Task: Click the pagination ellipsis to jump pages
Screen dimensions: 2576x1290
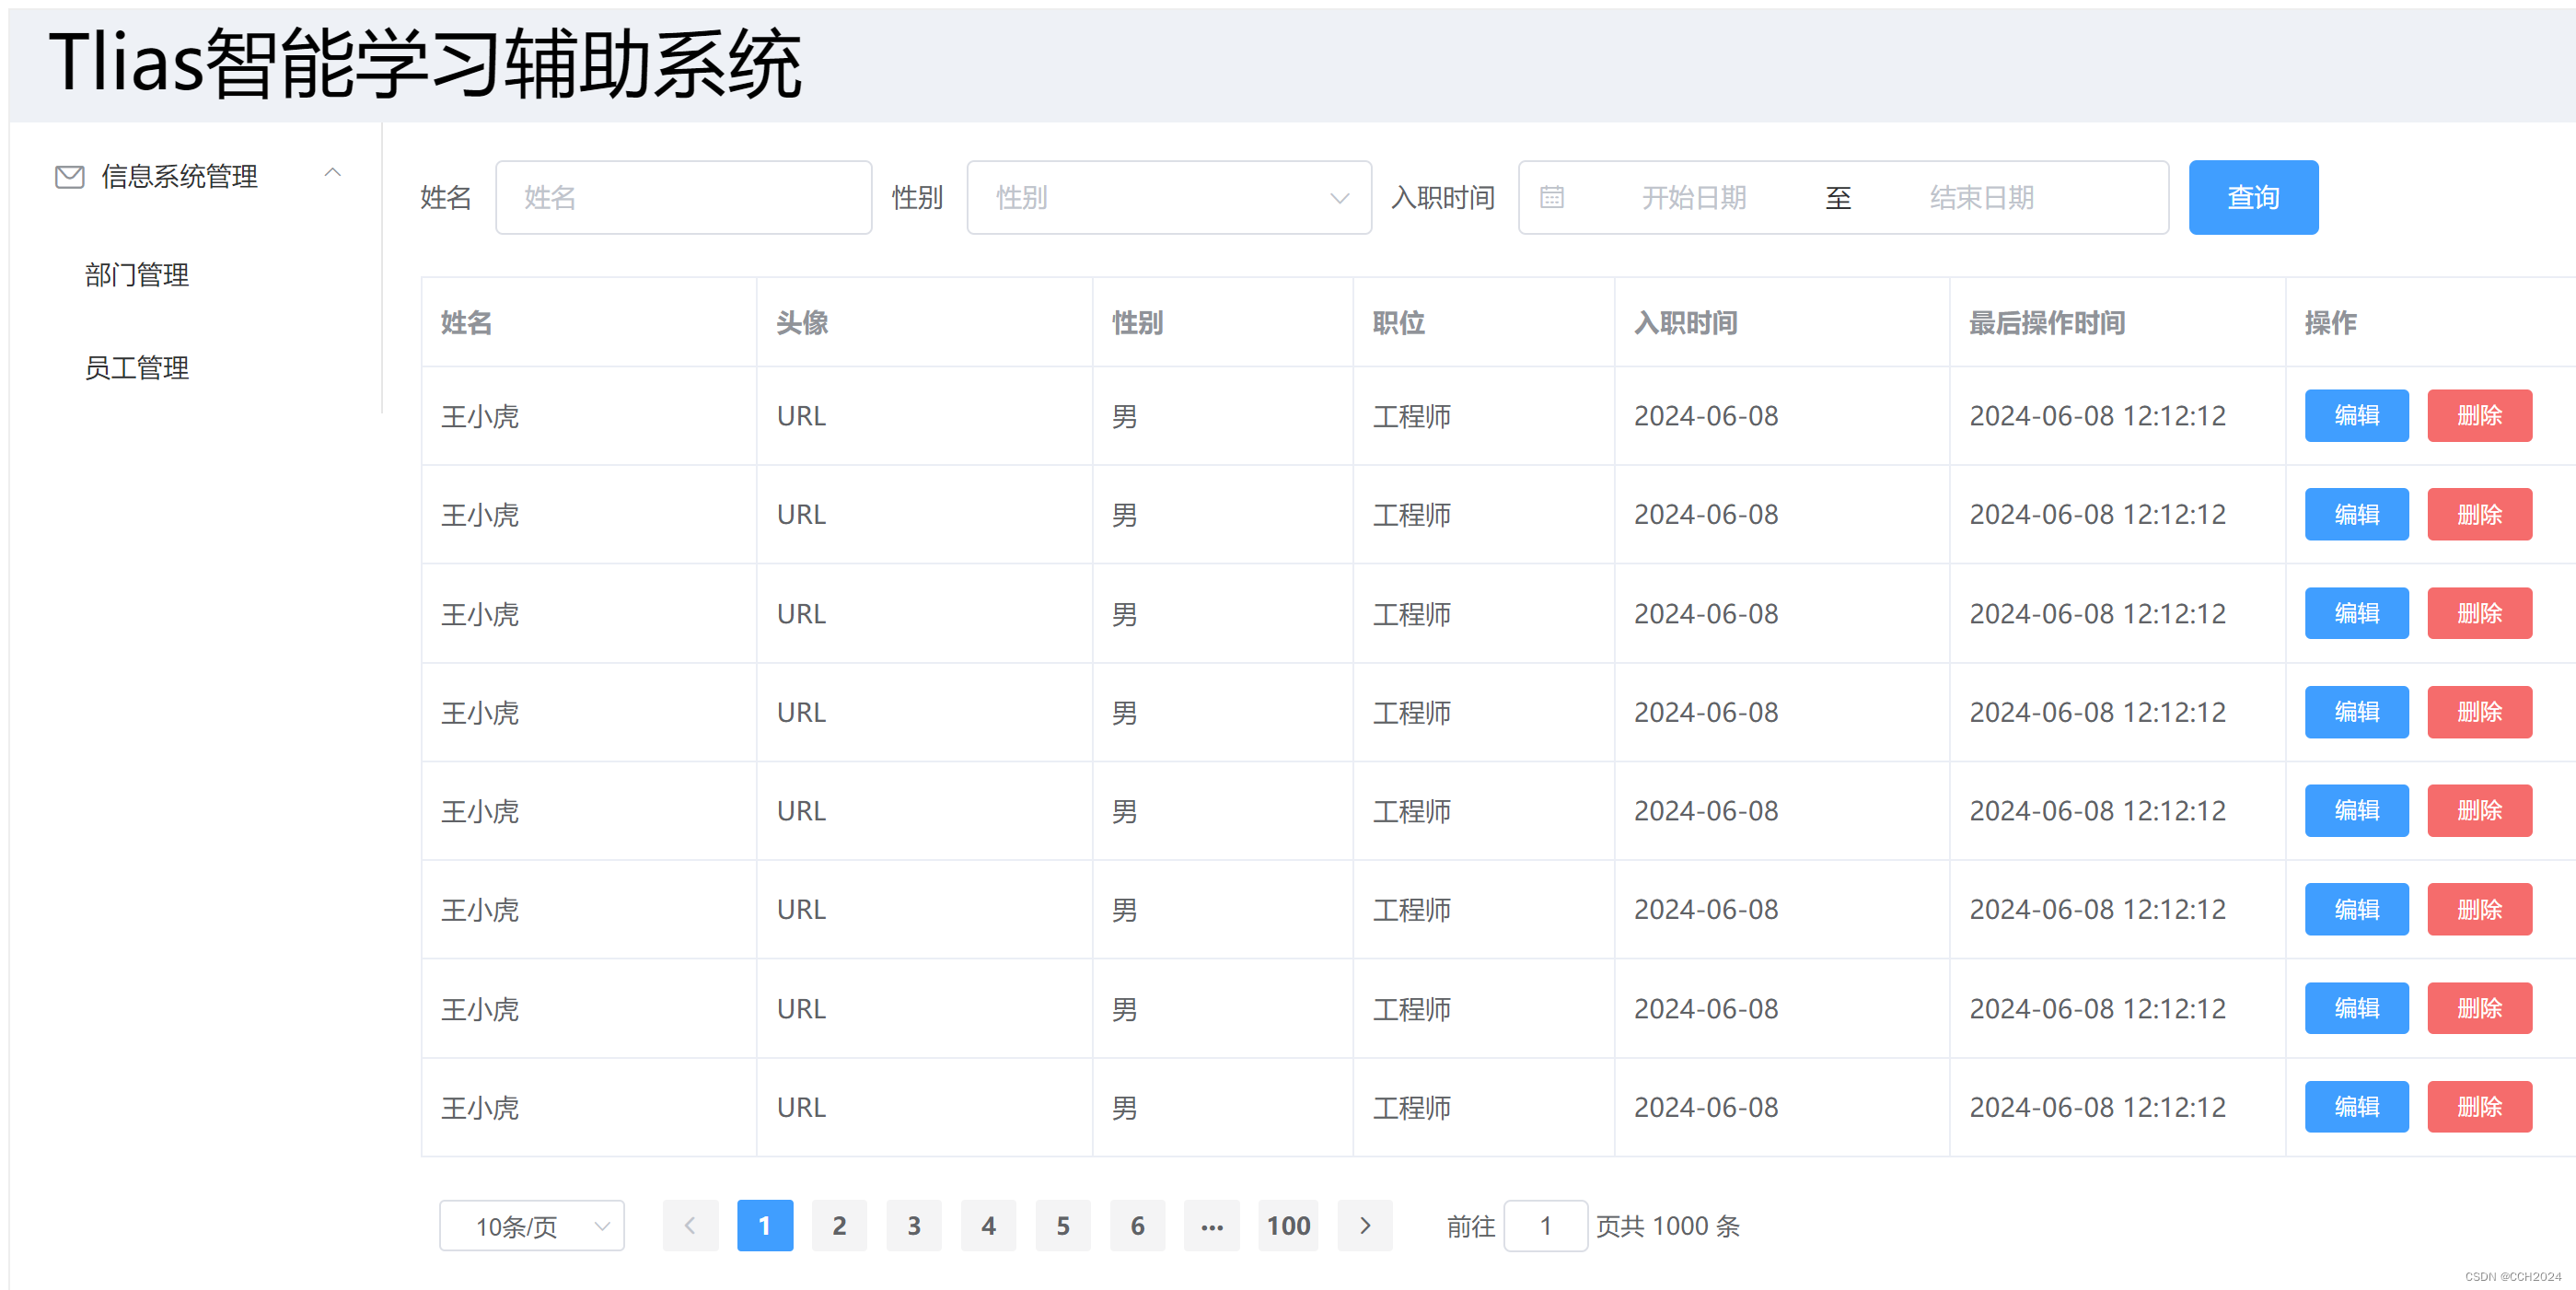Action: click(1212, 1225)
